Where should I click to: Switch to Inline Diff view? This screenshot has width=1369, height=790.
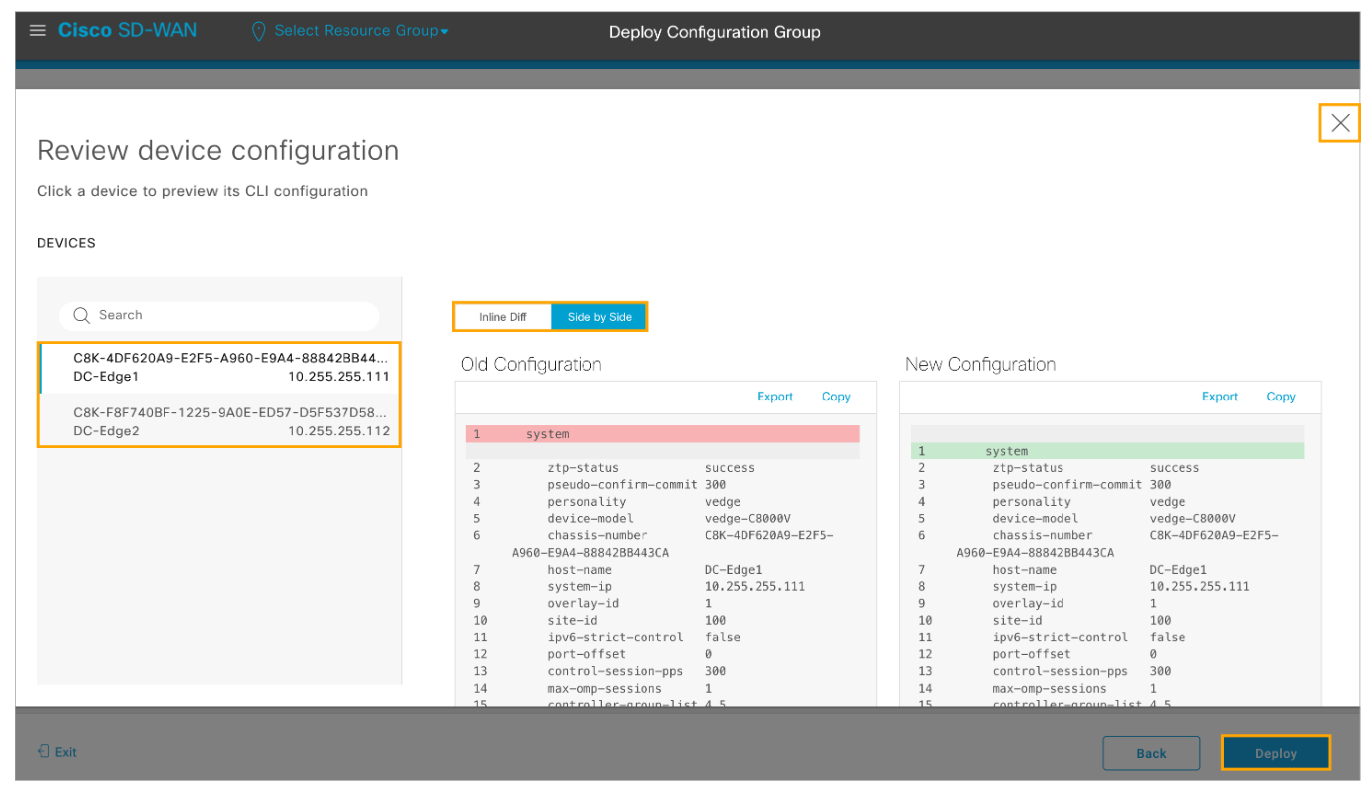pyautogui.click(x=502, y=317)
